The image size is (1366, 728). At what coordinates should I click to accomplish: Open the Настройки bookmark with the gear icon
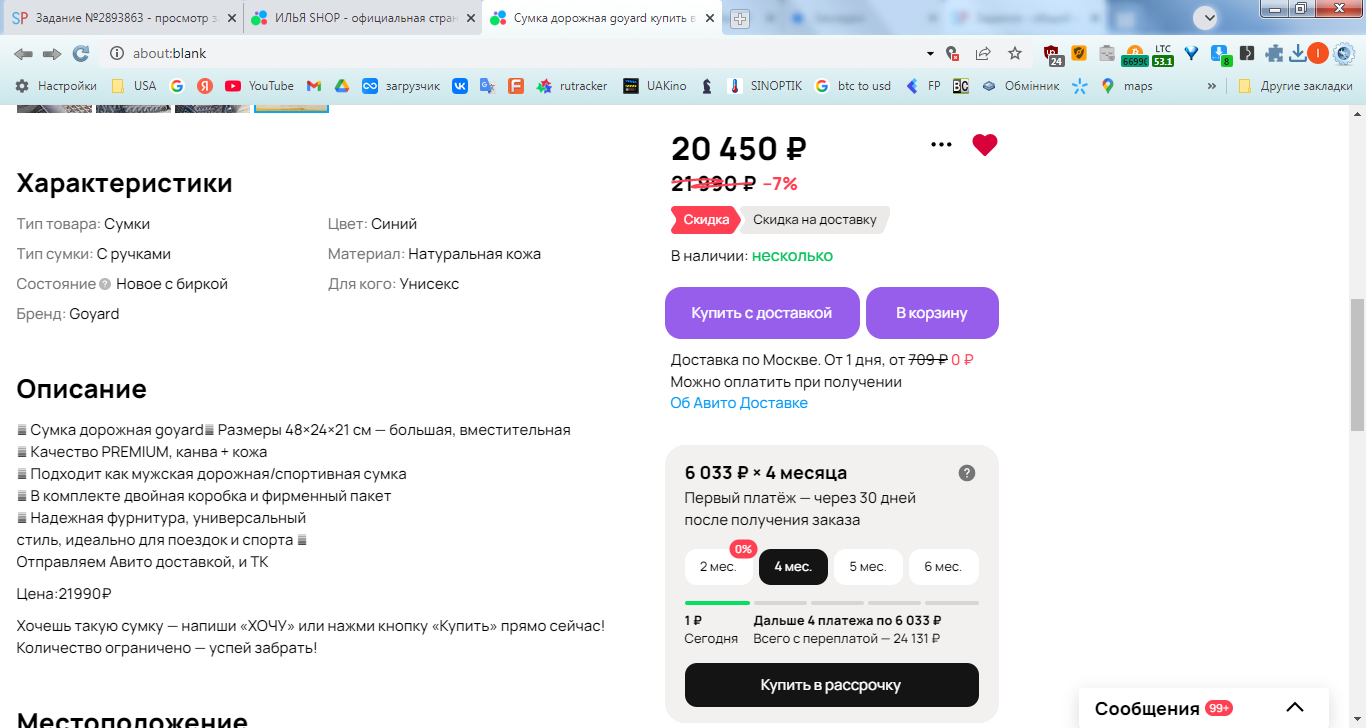[x=56, y=86]
